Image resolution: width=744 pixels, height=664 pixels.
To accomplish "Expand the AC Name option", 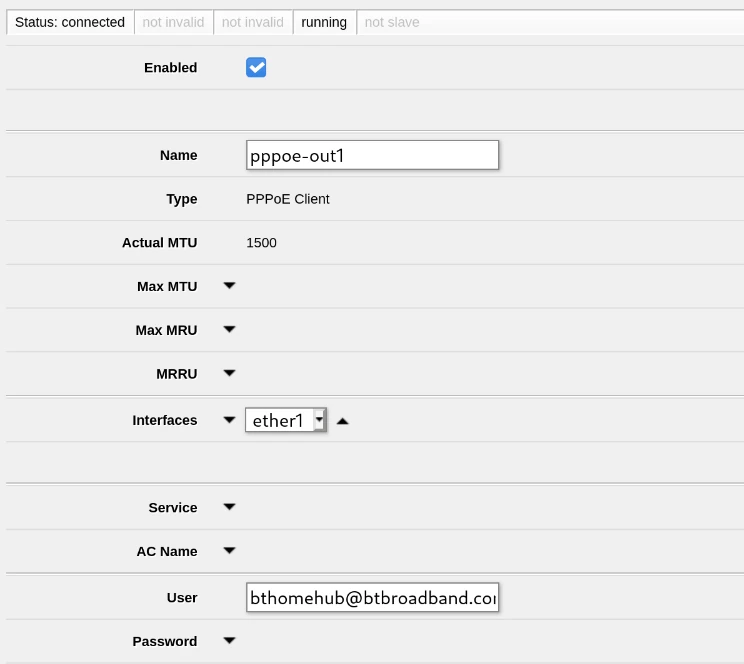I will (x=229, y=551).
